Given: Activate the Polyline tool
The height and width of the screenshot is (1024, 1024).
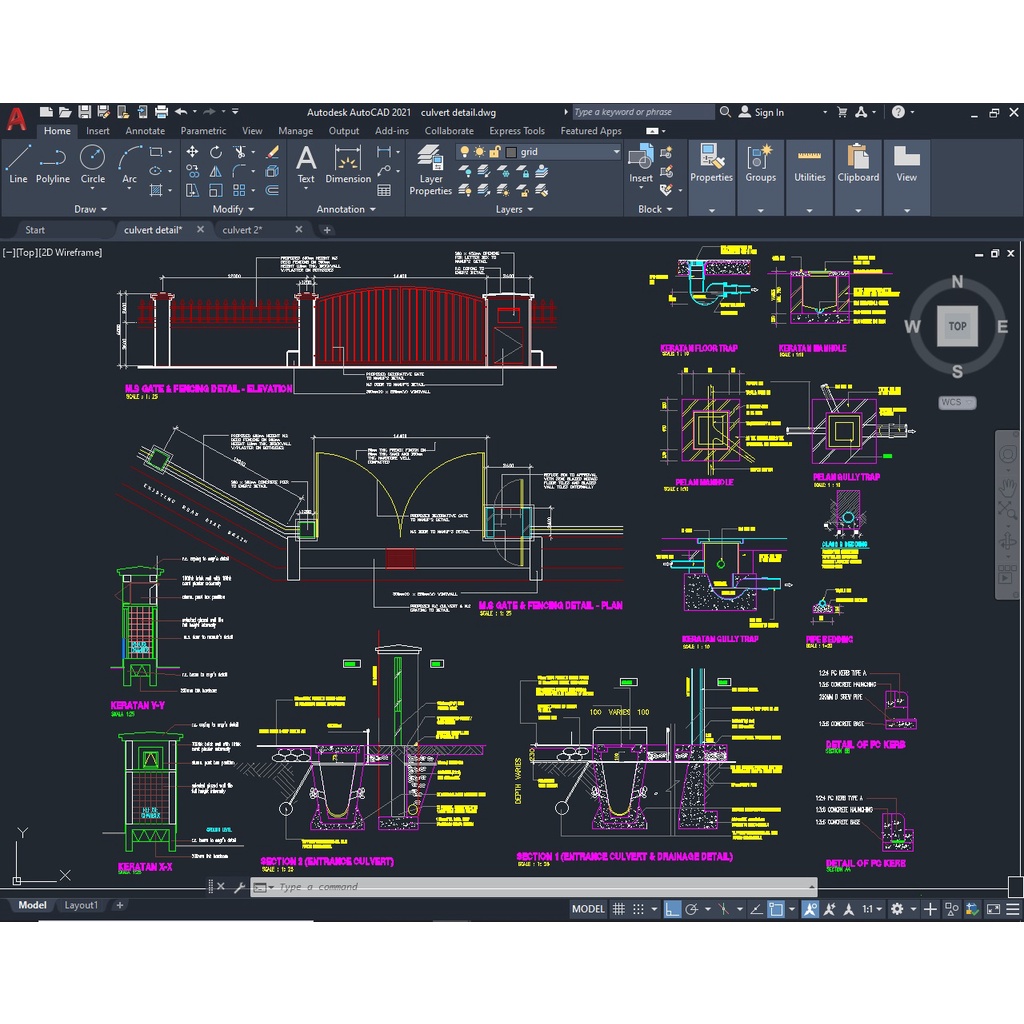Looking at the screenshot, I should [x=53, y=165].
